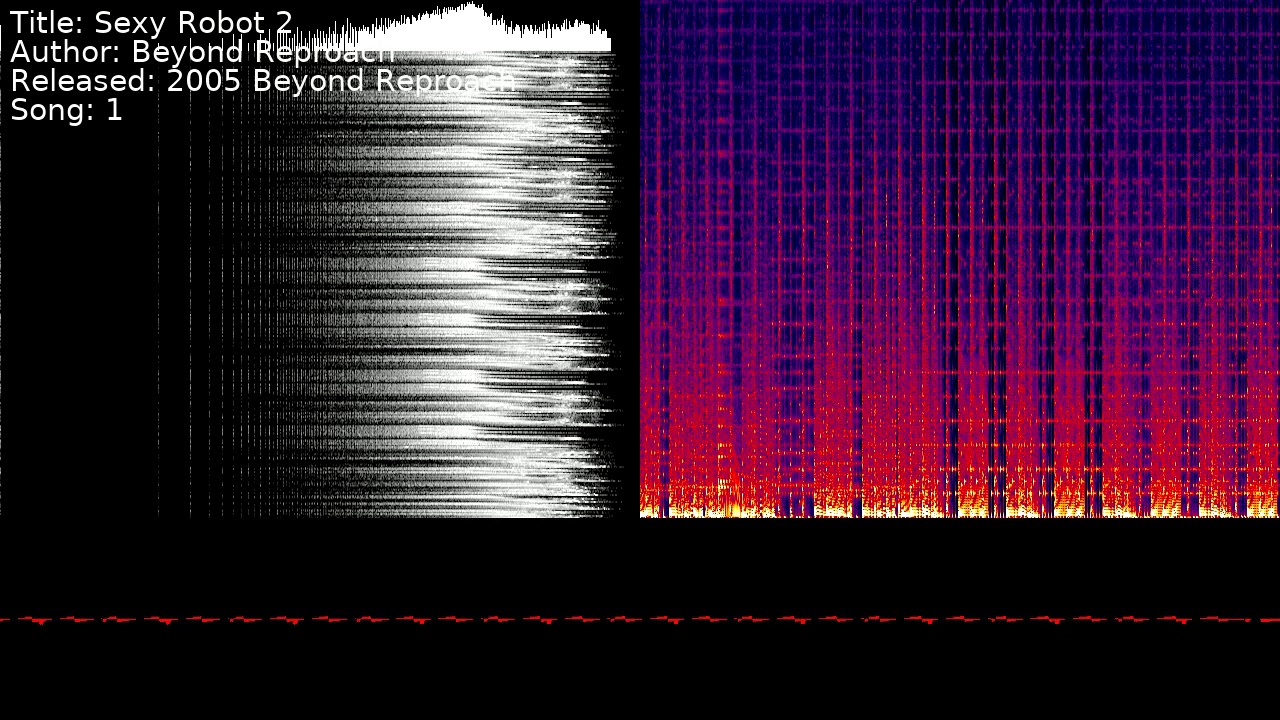This screenshot has height=720, width=1280.
Task: Click the jagged right edge of the white spectrum
Action: tap(605, 300)
